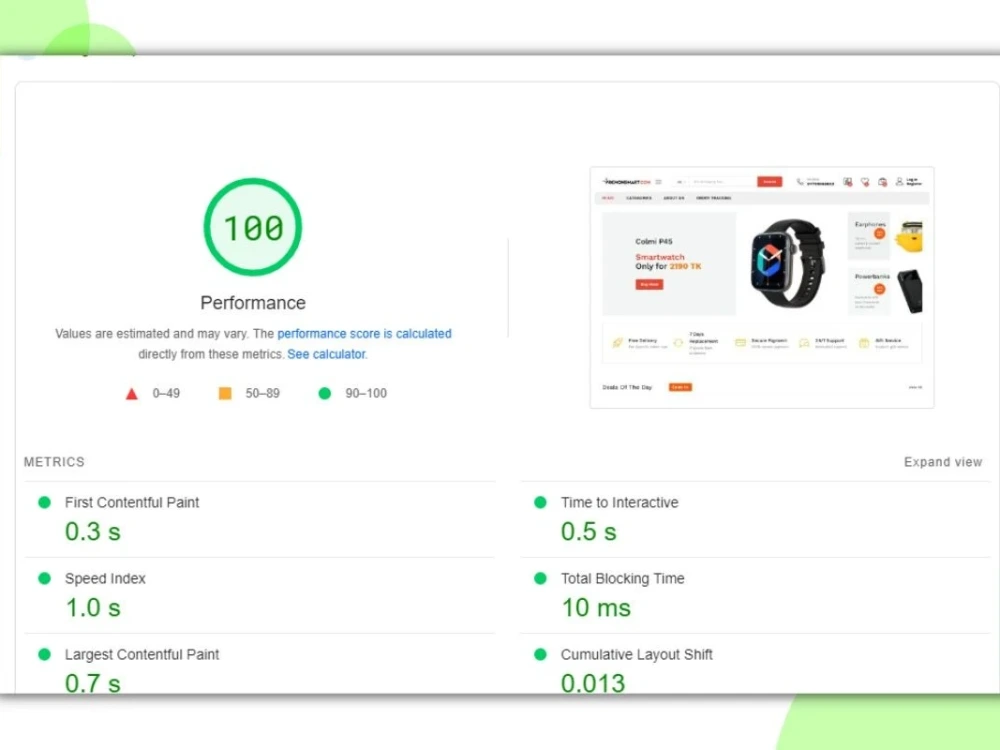Click the '0.5 s' Time to Interactive value
The height and width of the screenshot is (750, 1000).
(x=589, y=531)
